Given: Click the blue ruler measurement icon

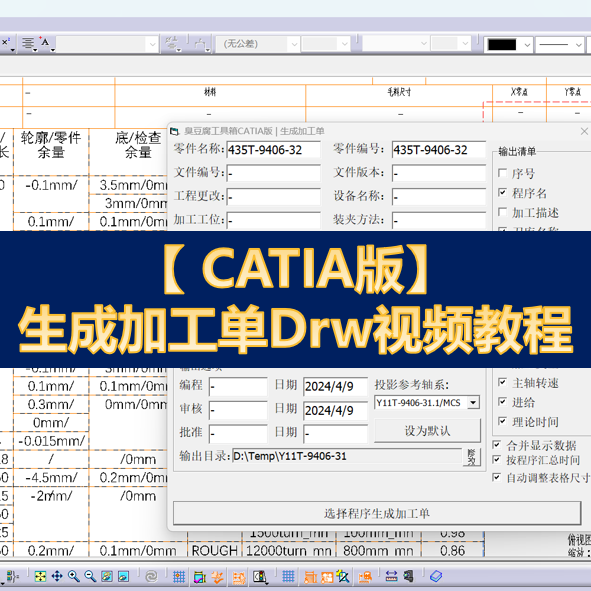Looking at the screenshot, I should tap(392, 576).
